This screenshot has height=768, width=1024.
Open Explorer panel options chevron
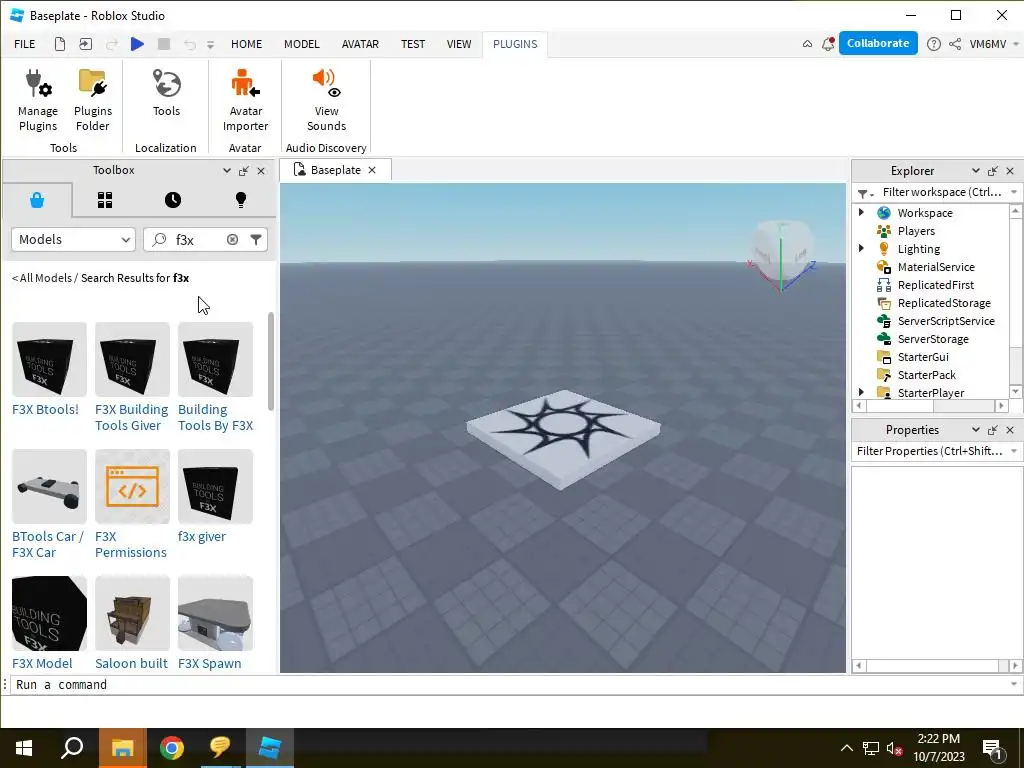point(976,170)
